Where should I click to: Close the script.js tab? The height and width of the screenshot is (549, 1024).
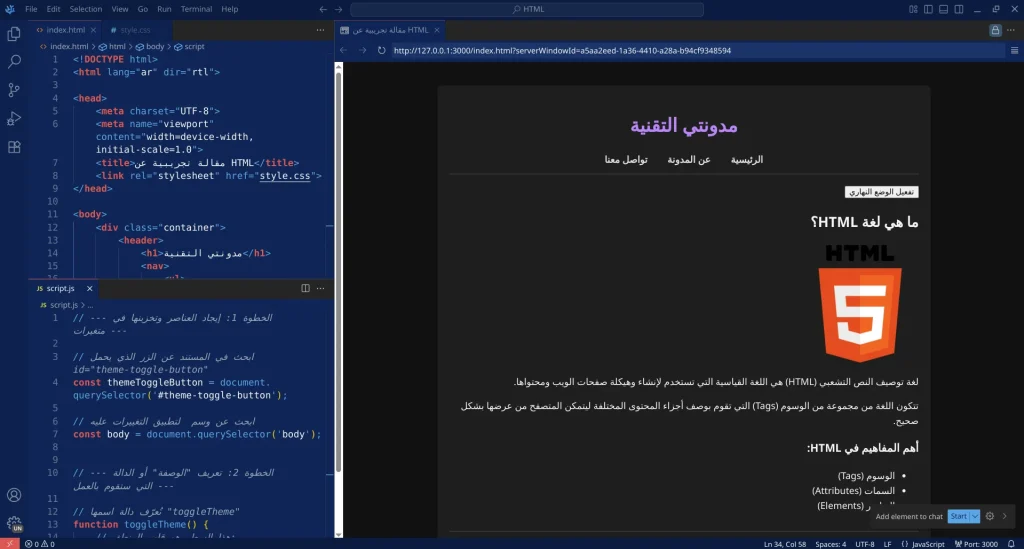tap(89, 289)
